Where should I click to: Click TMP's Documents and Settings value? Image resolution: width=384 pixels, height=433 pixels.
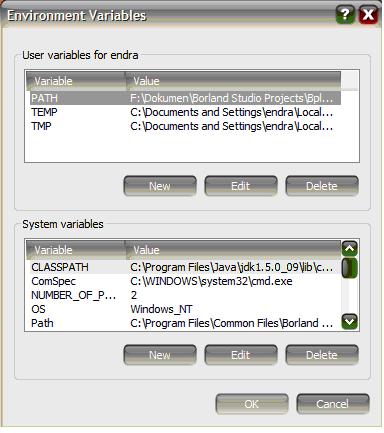pyautogui.click(x=232, y=126)
